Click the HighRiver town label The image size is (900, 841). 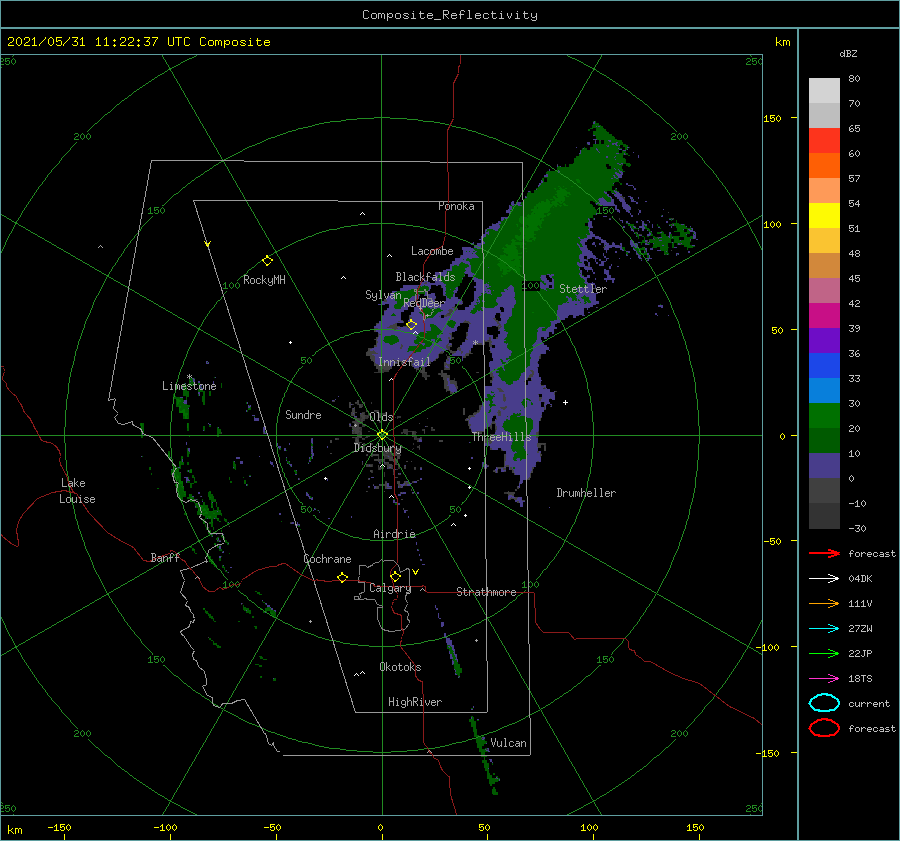pyautogui.click(x=415, y=702)
